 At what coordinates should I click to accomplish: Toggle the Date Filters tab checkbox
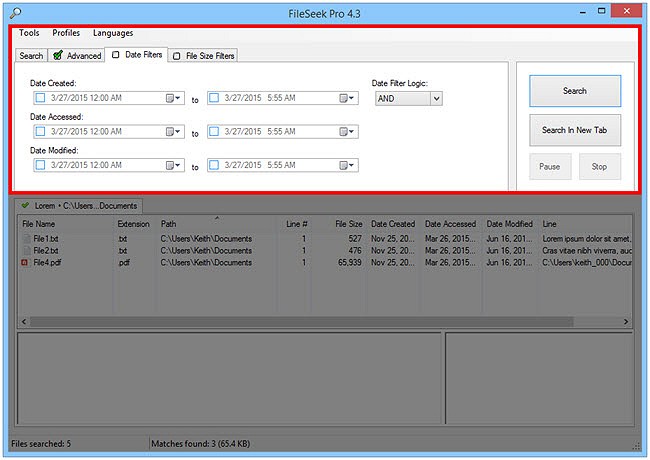pos(116,55)
